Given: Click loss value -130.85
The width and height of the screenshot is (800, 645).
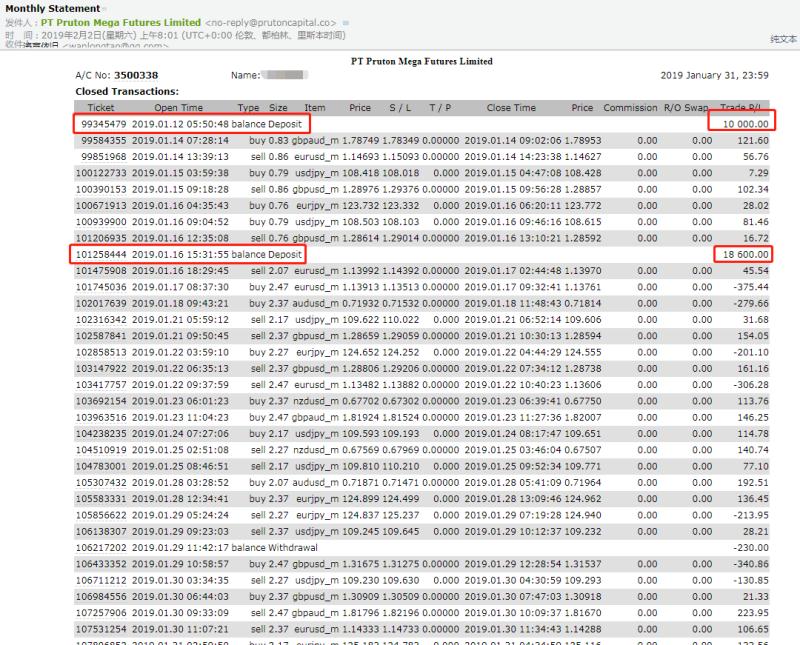Looking at the screenshot, I should pos(751,580).
